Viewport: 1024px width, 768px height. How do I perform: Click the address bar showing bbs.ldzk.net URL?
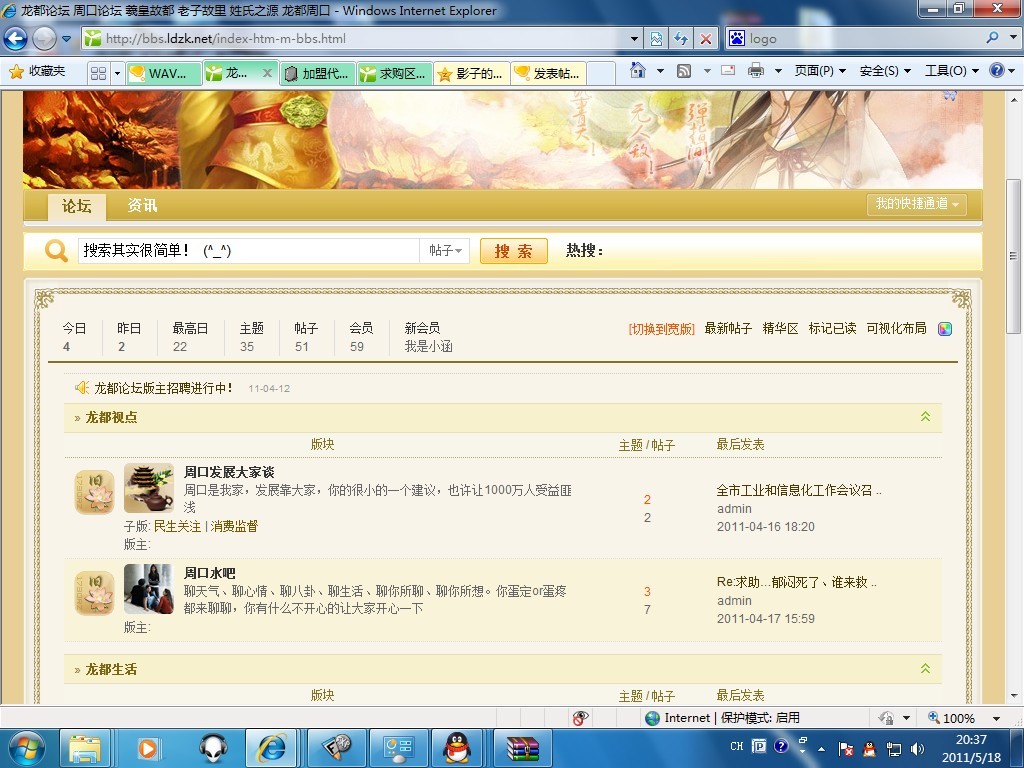(x=355, y=39)
